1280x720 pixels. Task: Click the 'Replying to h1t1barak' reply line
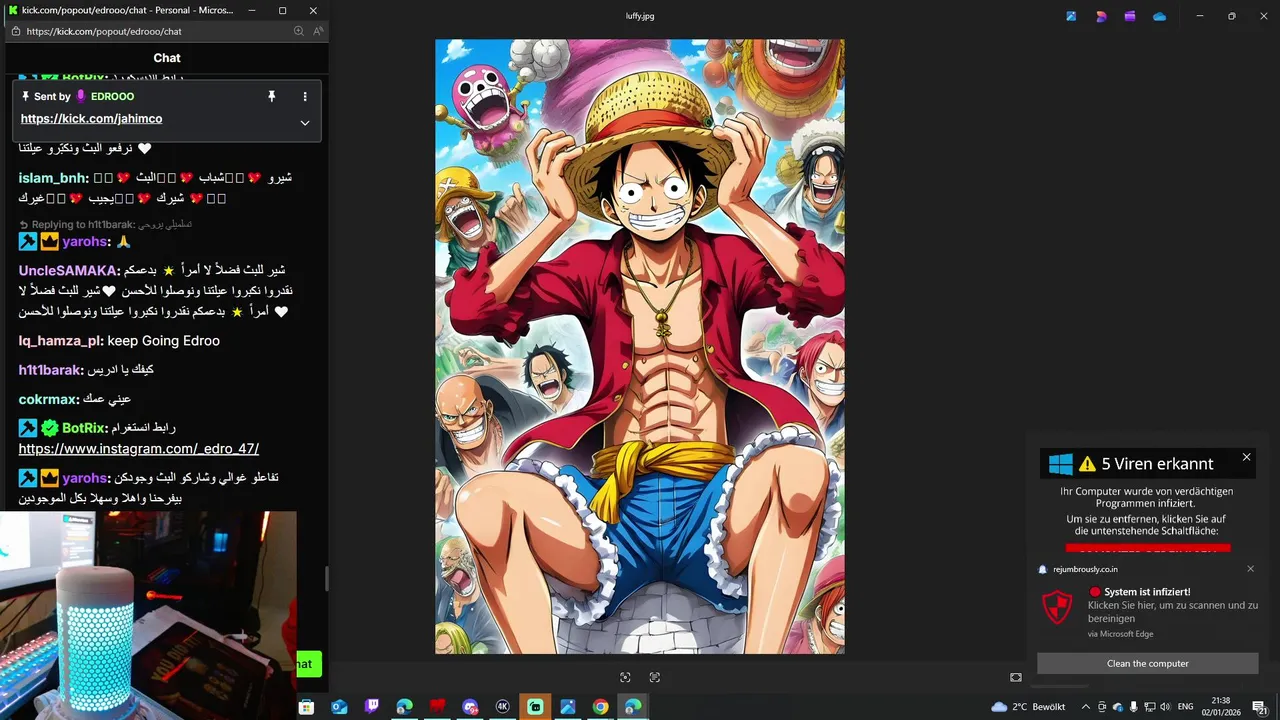(x=105, y=224)
